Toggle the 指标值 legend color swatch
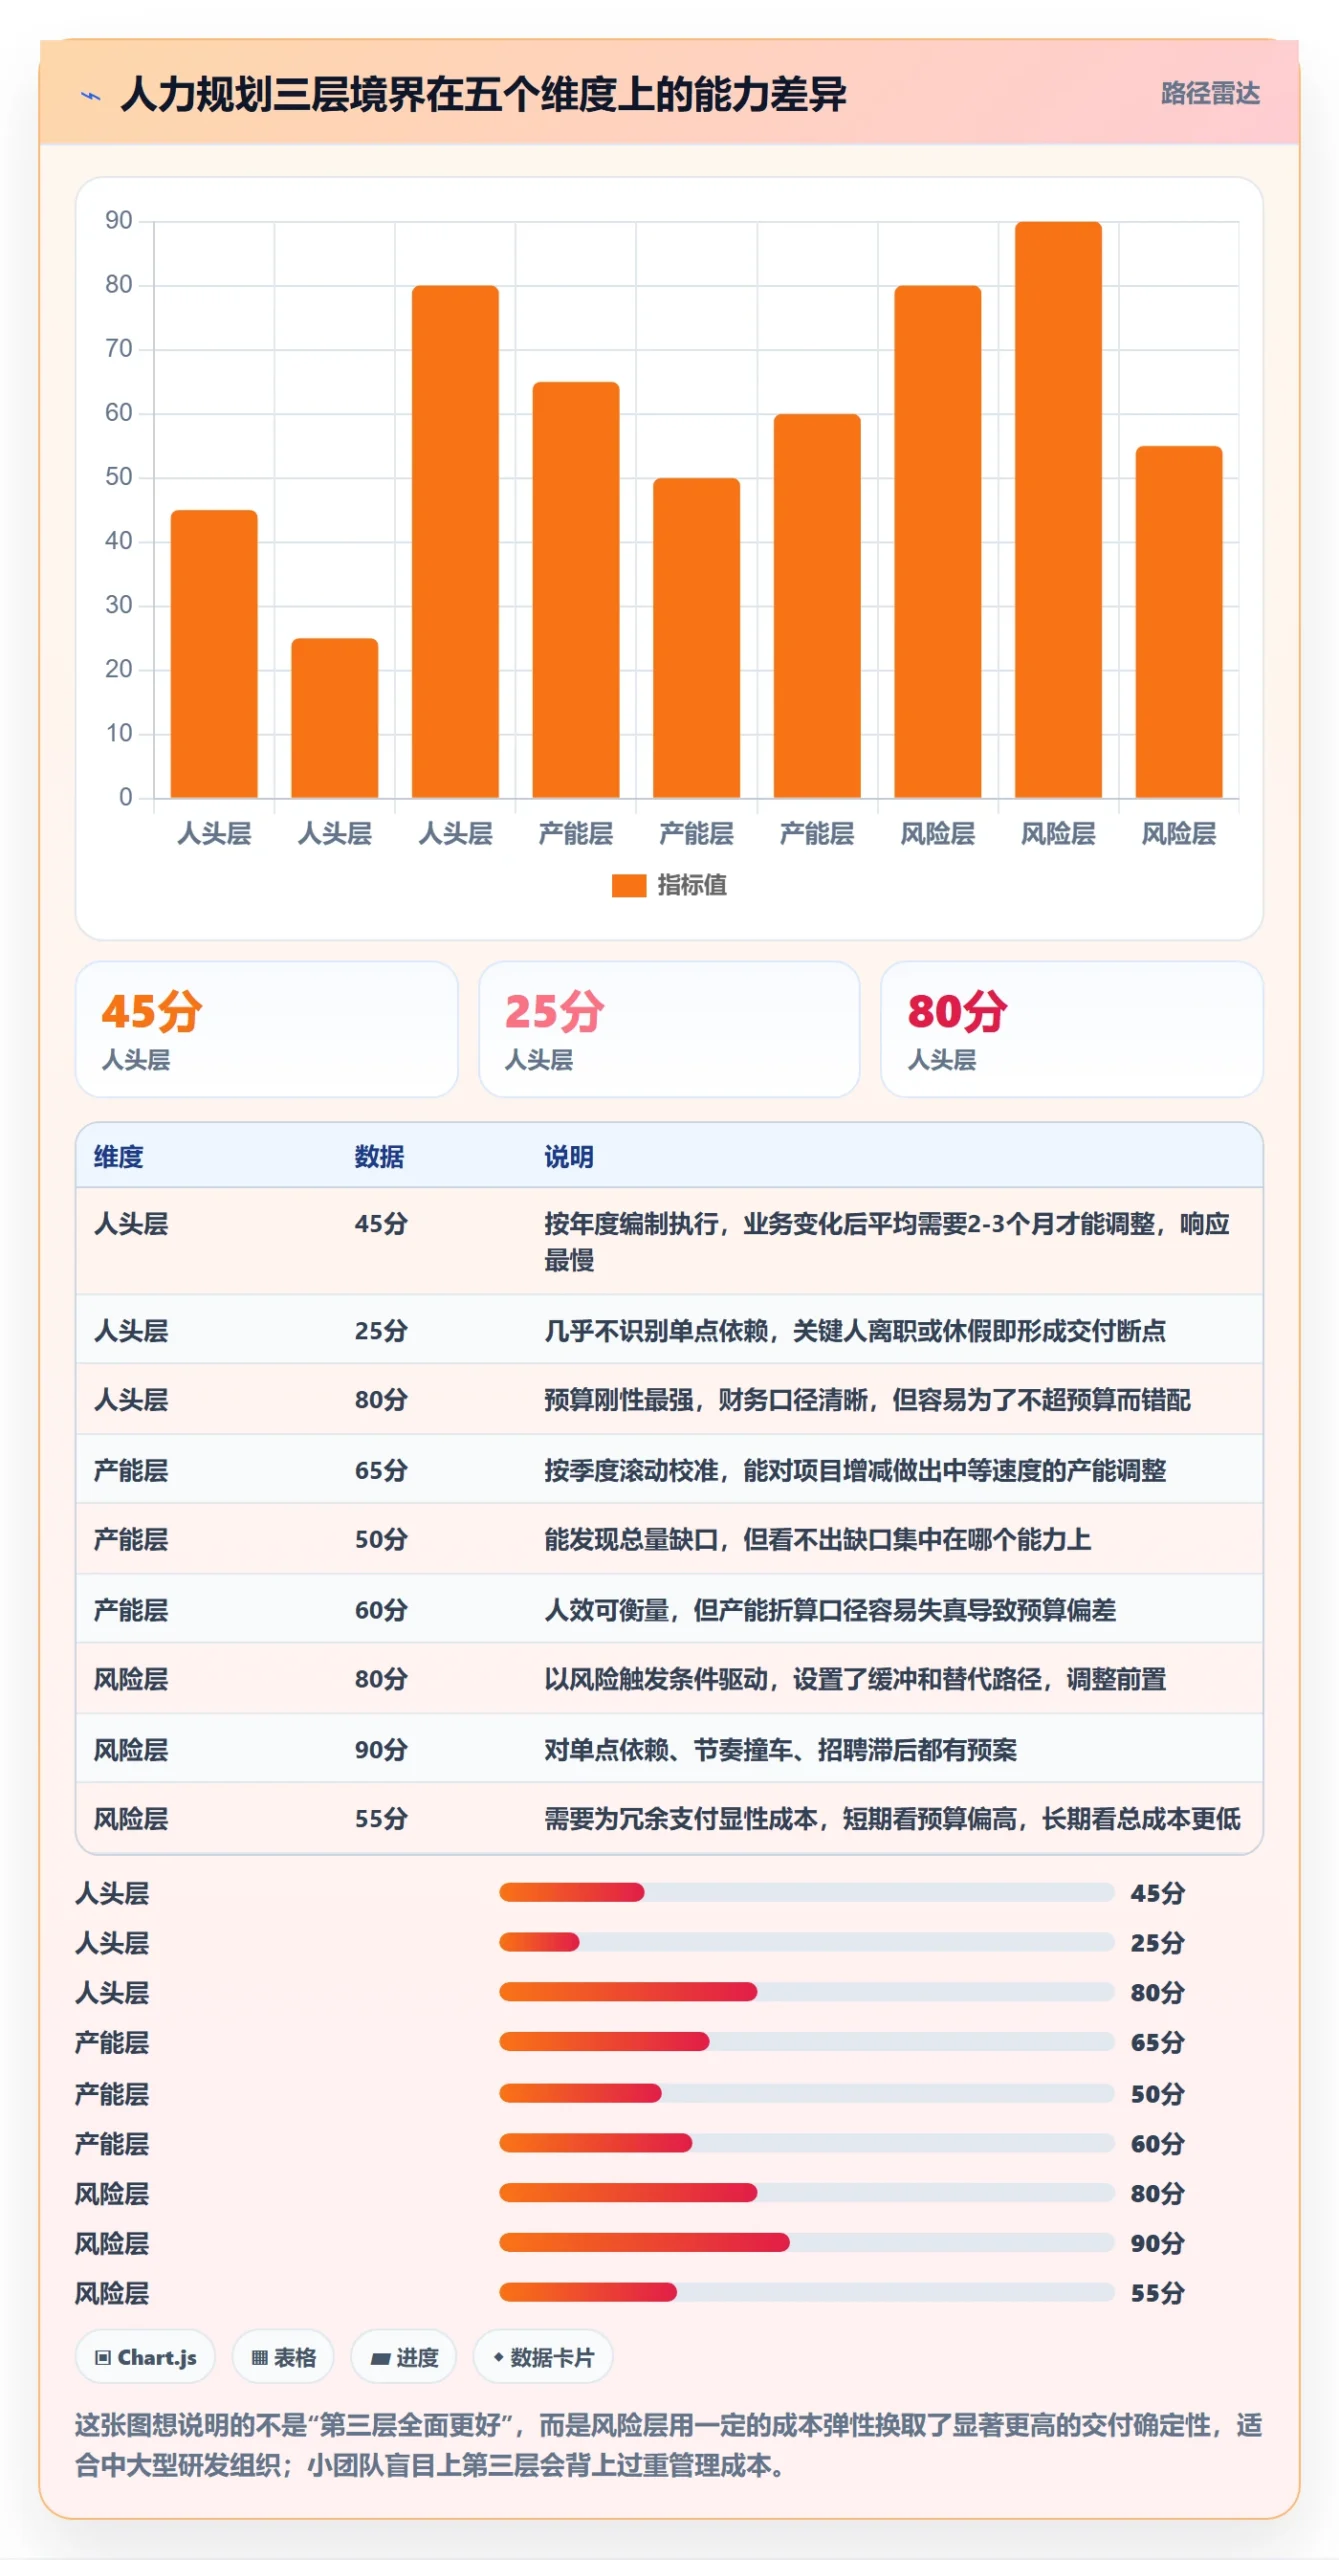The image size is (1339, 2560). pyautogui.click(x=629, y=885)
